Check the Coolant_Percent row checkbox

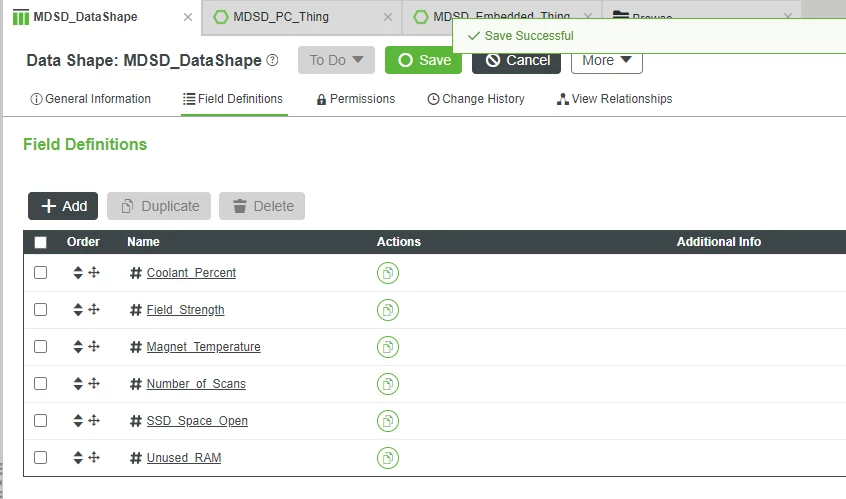pos(40,272)
